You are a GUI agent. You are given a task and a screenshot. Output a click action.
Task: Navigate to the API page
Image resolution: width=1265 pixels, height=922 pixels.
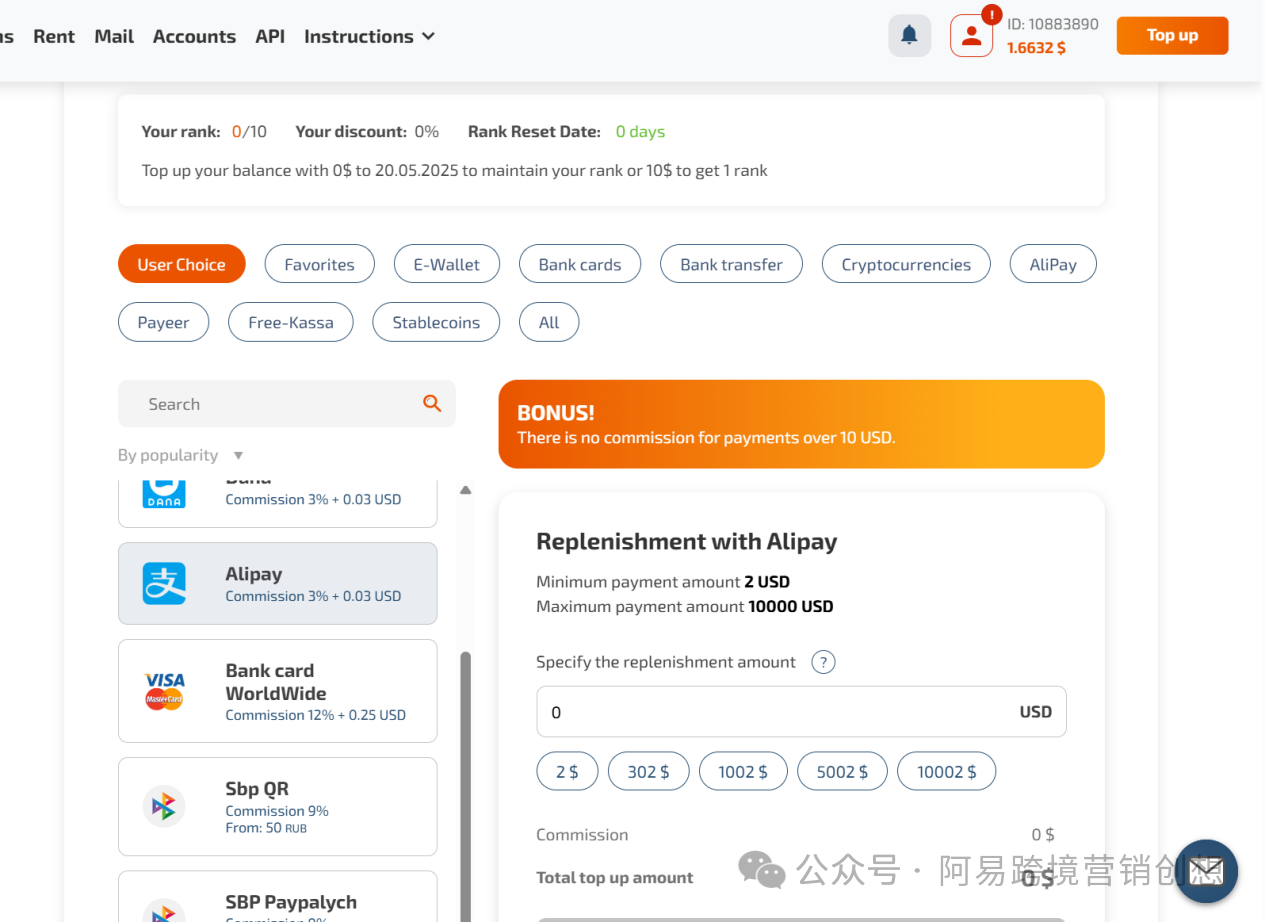(x=270, y=36)
